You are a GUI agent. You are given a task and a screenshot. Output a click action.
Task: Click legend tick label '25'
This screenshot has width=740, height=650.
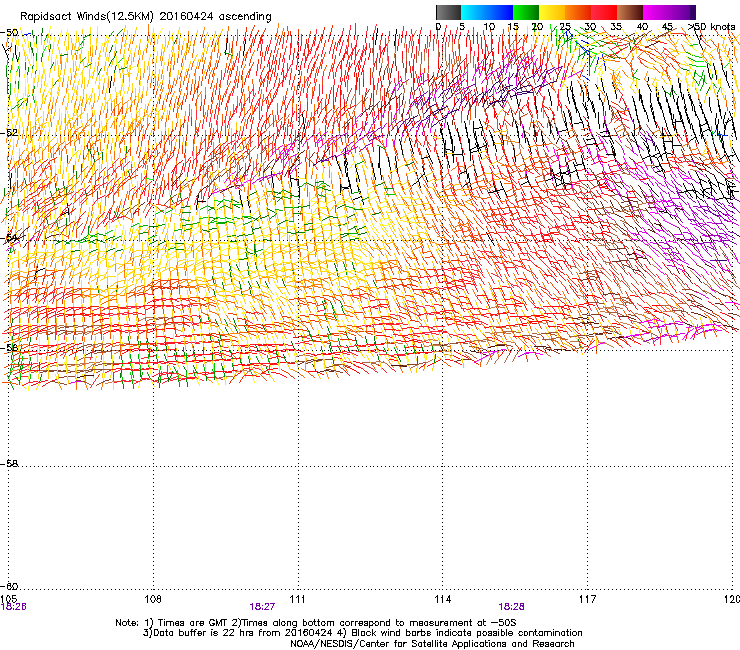tap(565, 26)
